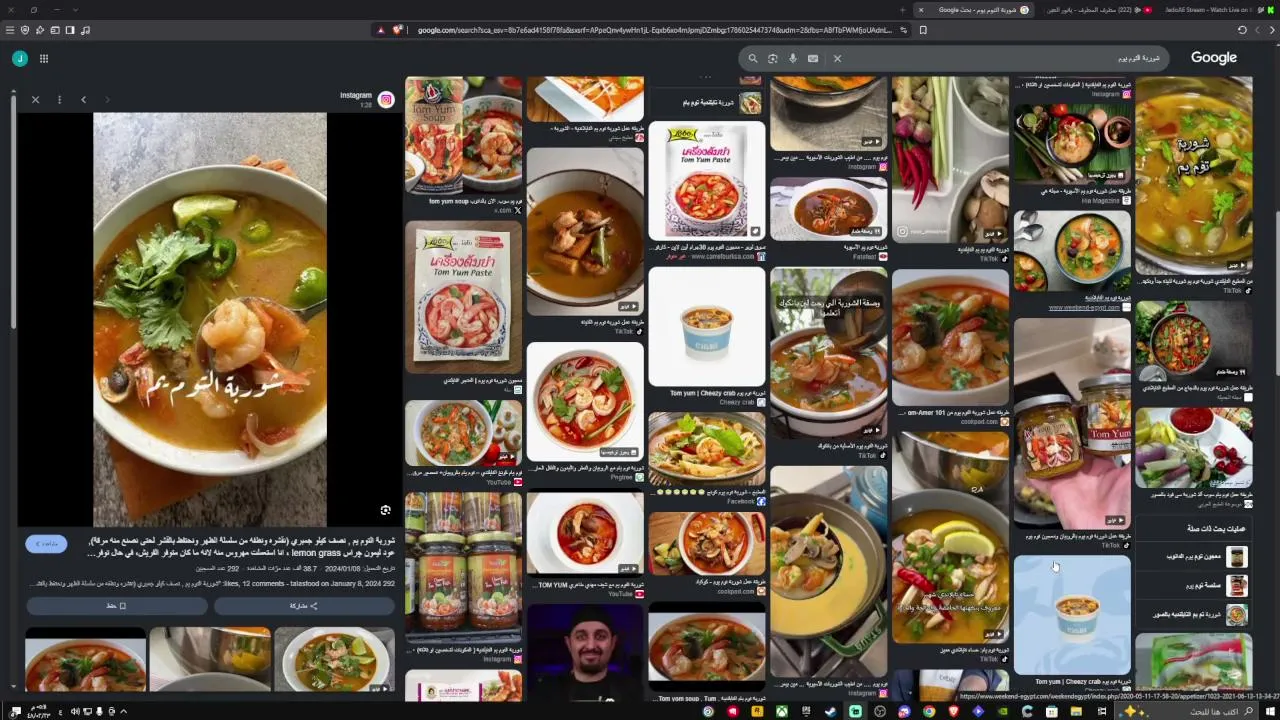The width and height of the screenshot is (1280, 720).
Task: Clear the Google search box text
Action: pyautogui.click(x=837, y=58)
